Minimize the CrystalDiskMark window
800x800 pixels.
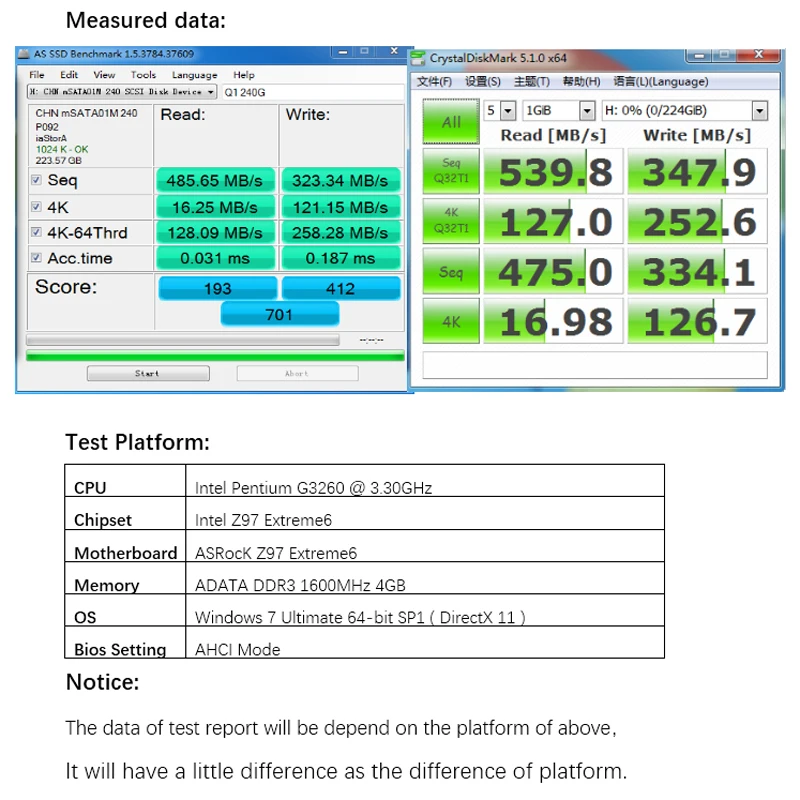point(700,55)
